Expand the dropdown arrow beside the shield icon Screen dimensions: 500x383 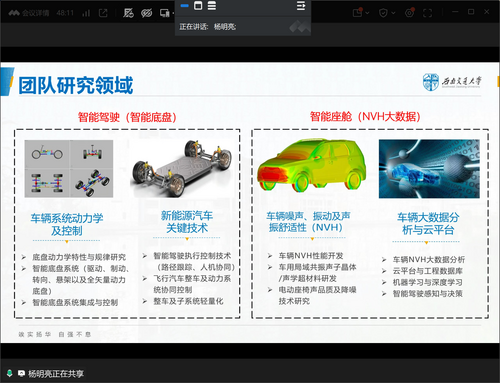tap(393, 13)
